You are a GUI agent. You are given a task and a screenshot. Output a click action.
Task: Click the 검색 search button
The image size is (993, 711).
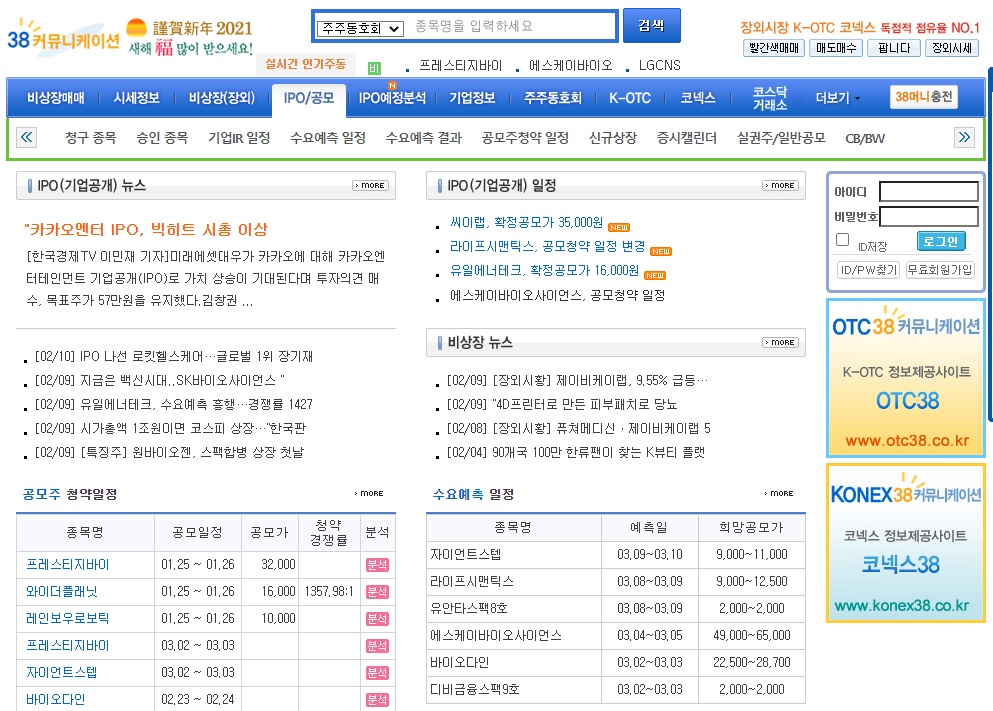pyautogui.click(x=652, y=25)
